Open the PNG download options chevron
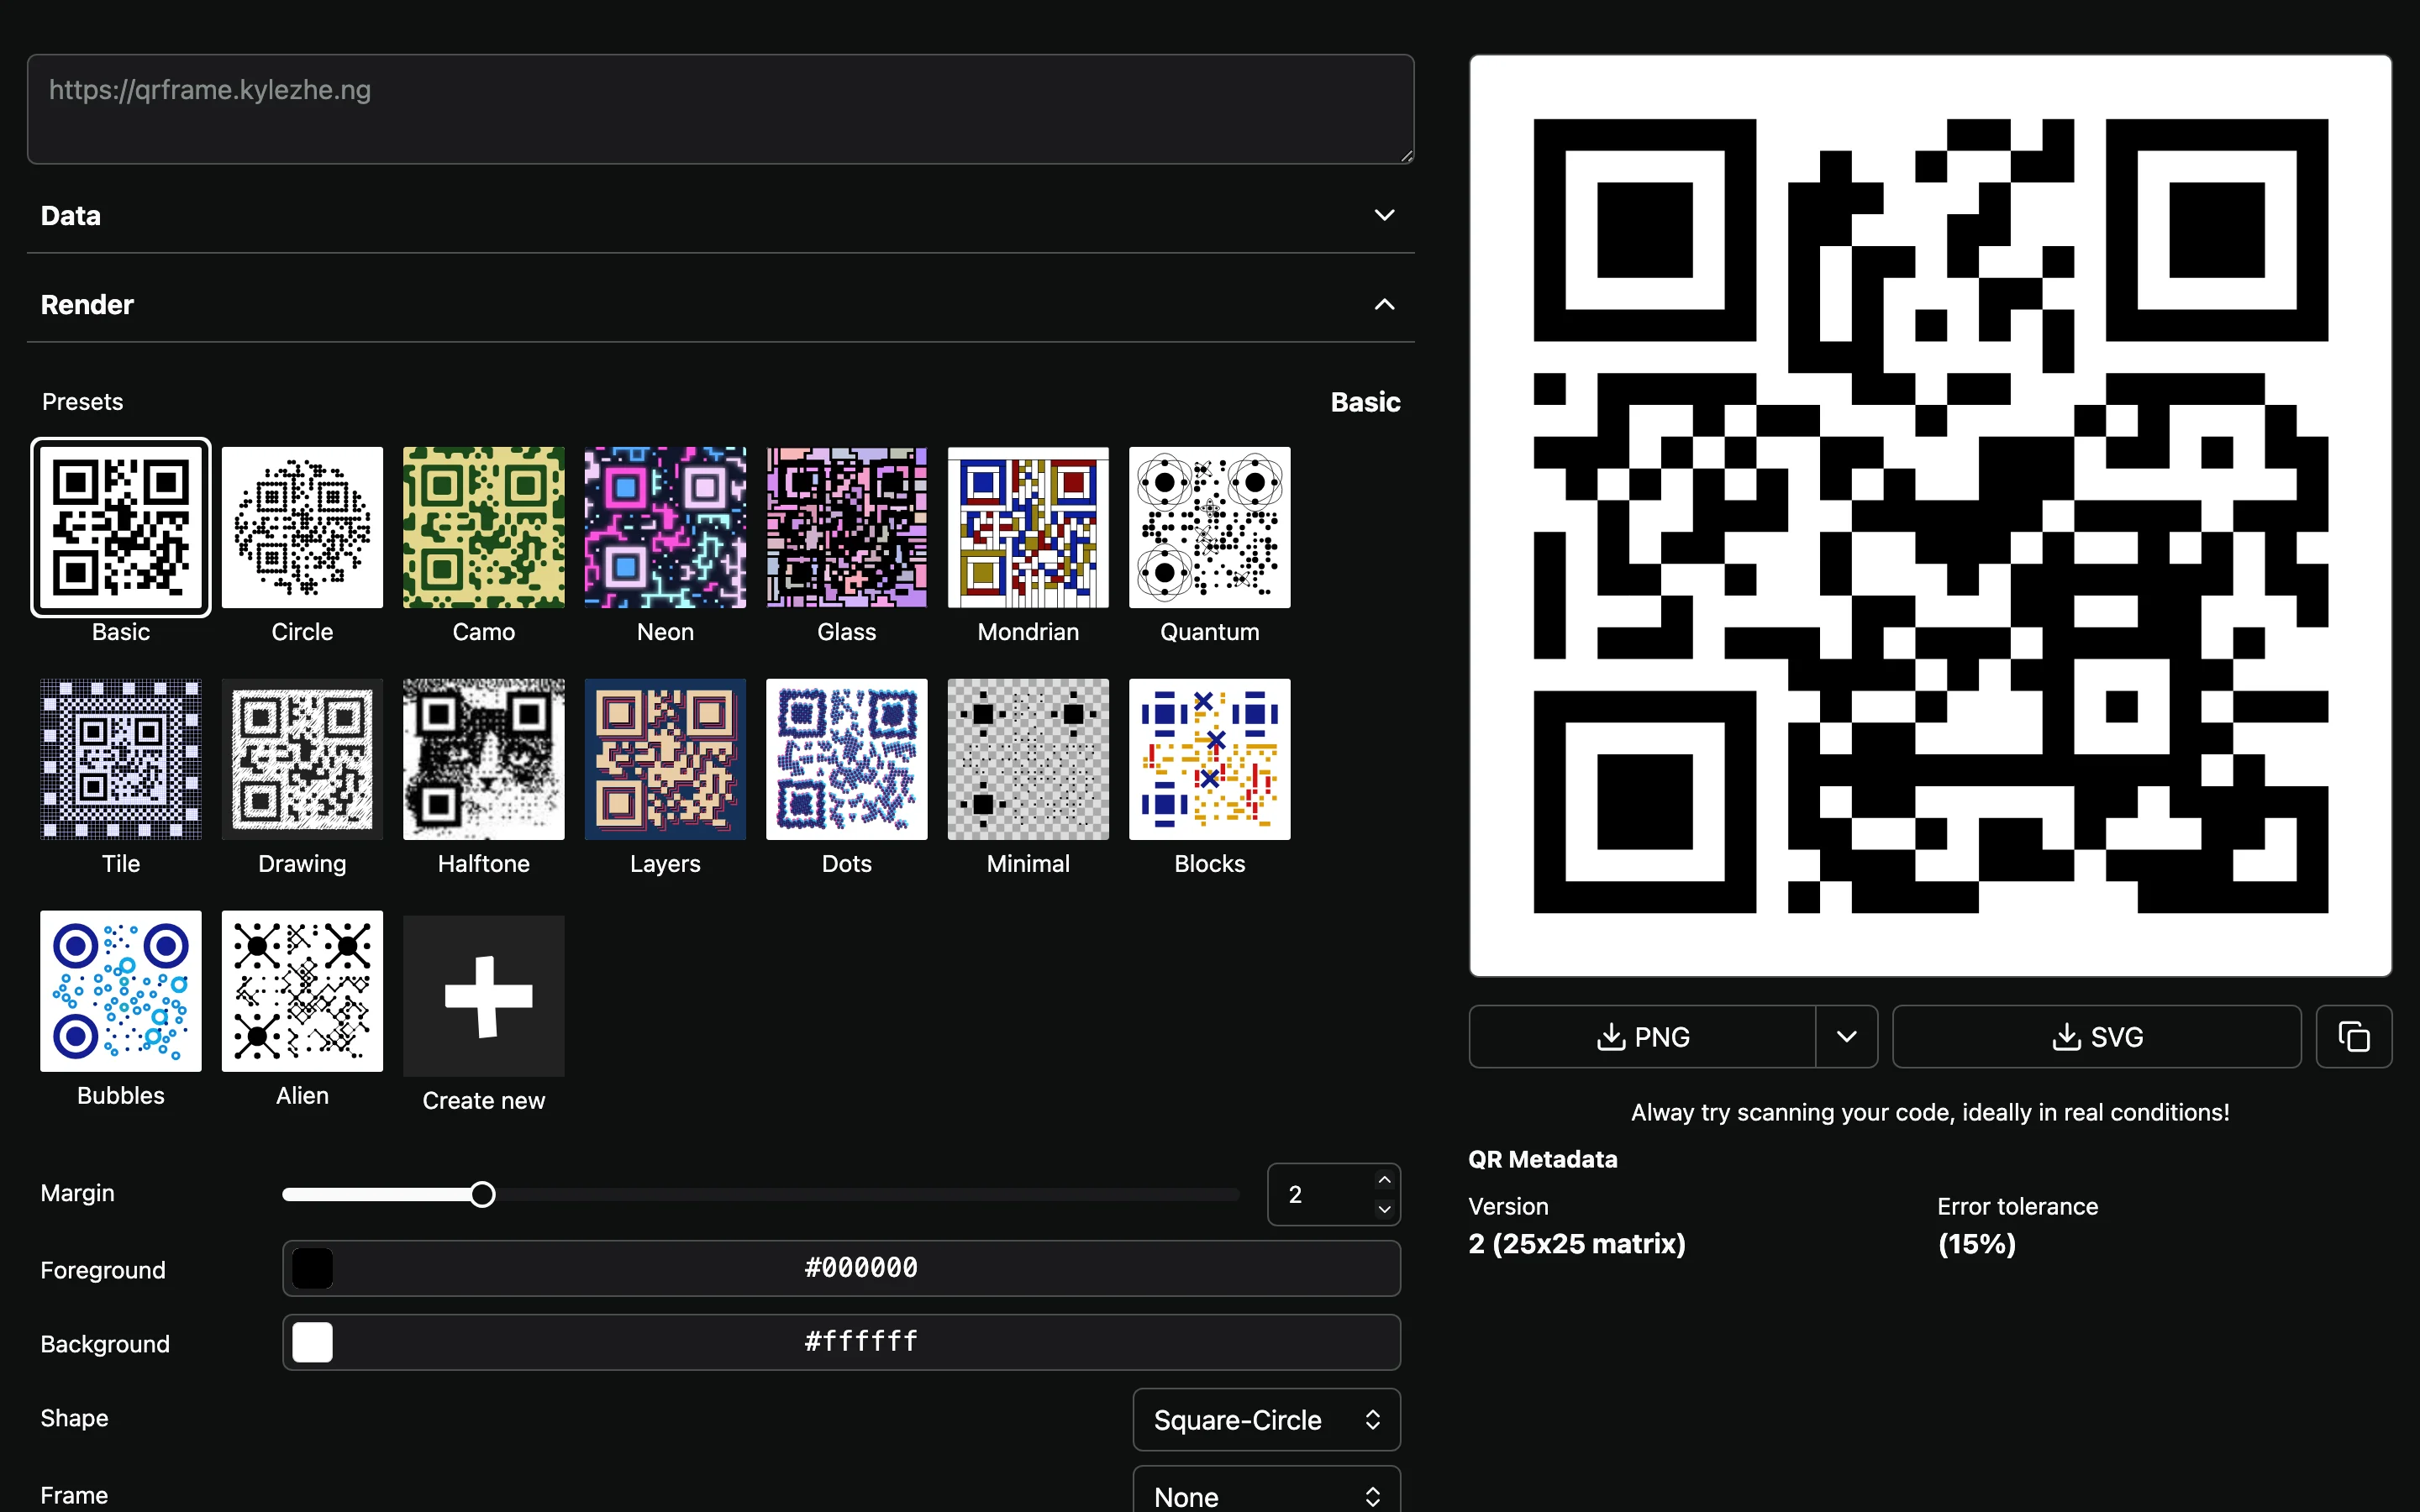The width and height of the screenshot is (2420, 1512). (x=1847, y=1037)
